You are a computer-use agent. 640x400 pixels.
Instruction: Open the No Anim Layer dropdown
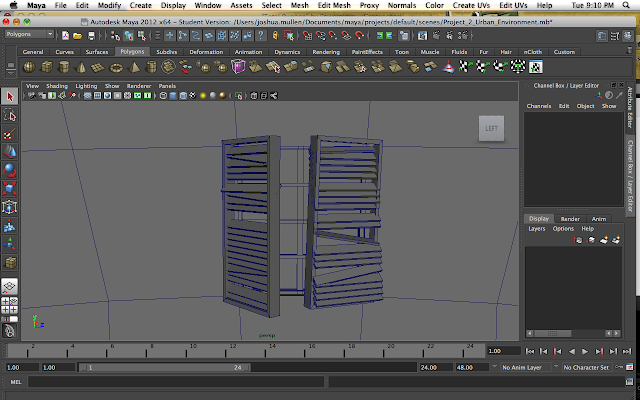coord(528,367)
